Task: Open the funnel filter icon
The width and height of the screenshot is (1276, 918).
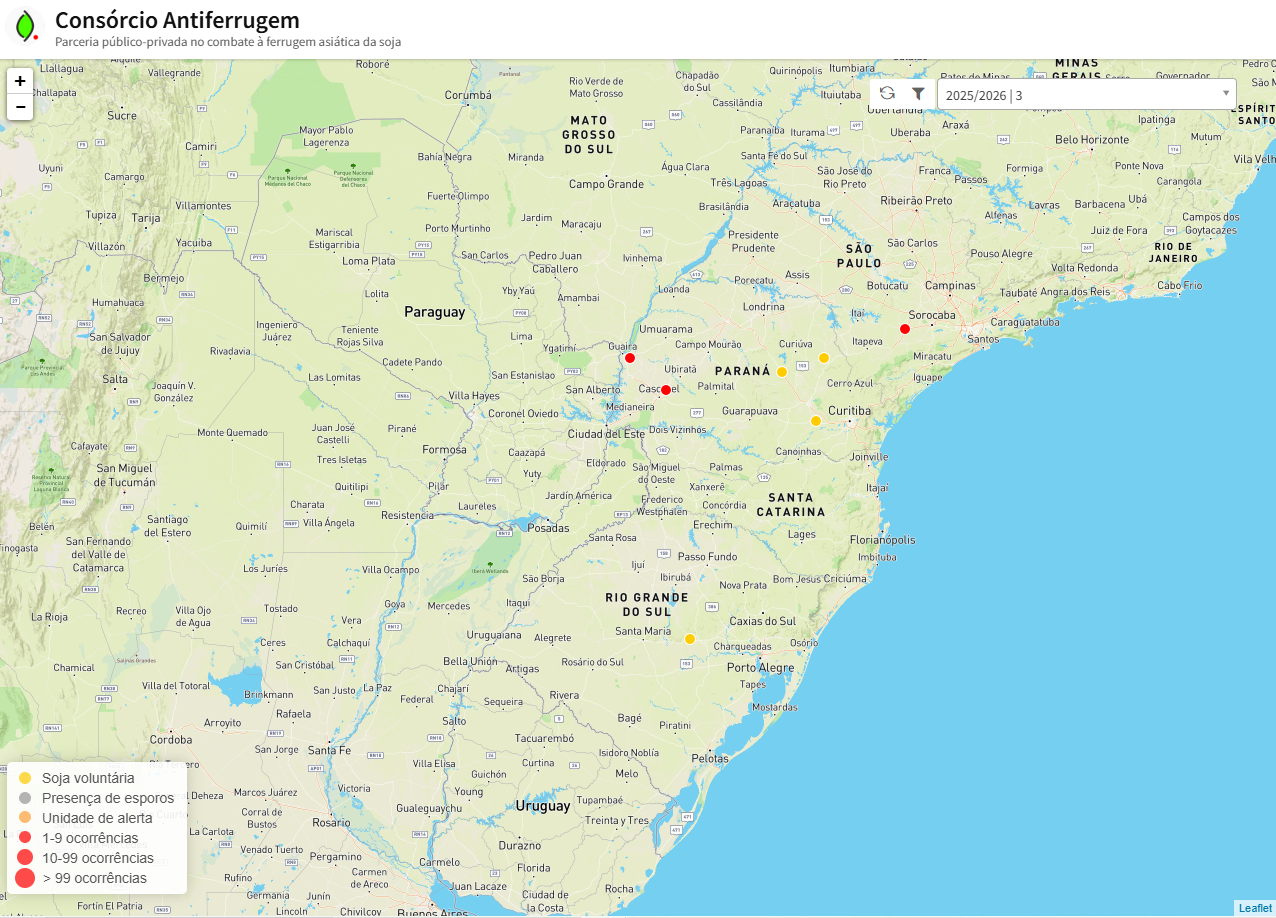Action: tap(918, 94)
